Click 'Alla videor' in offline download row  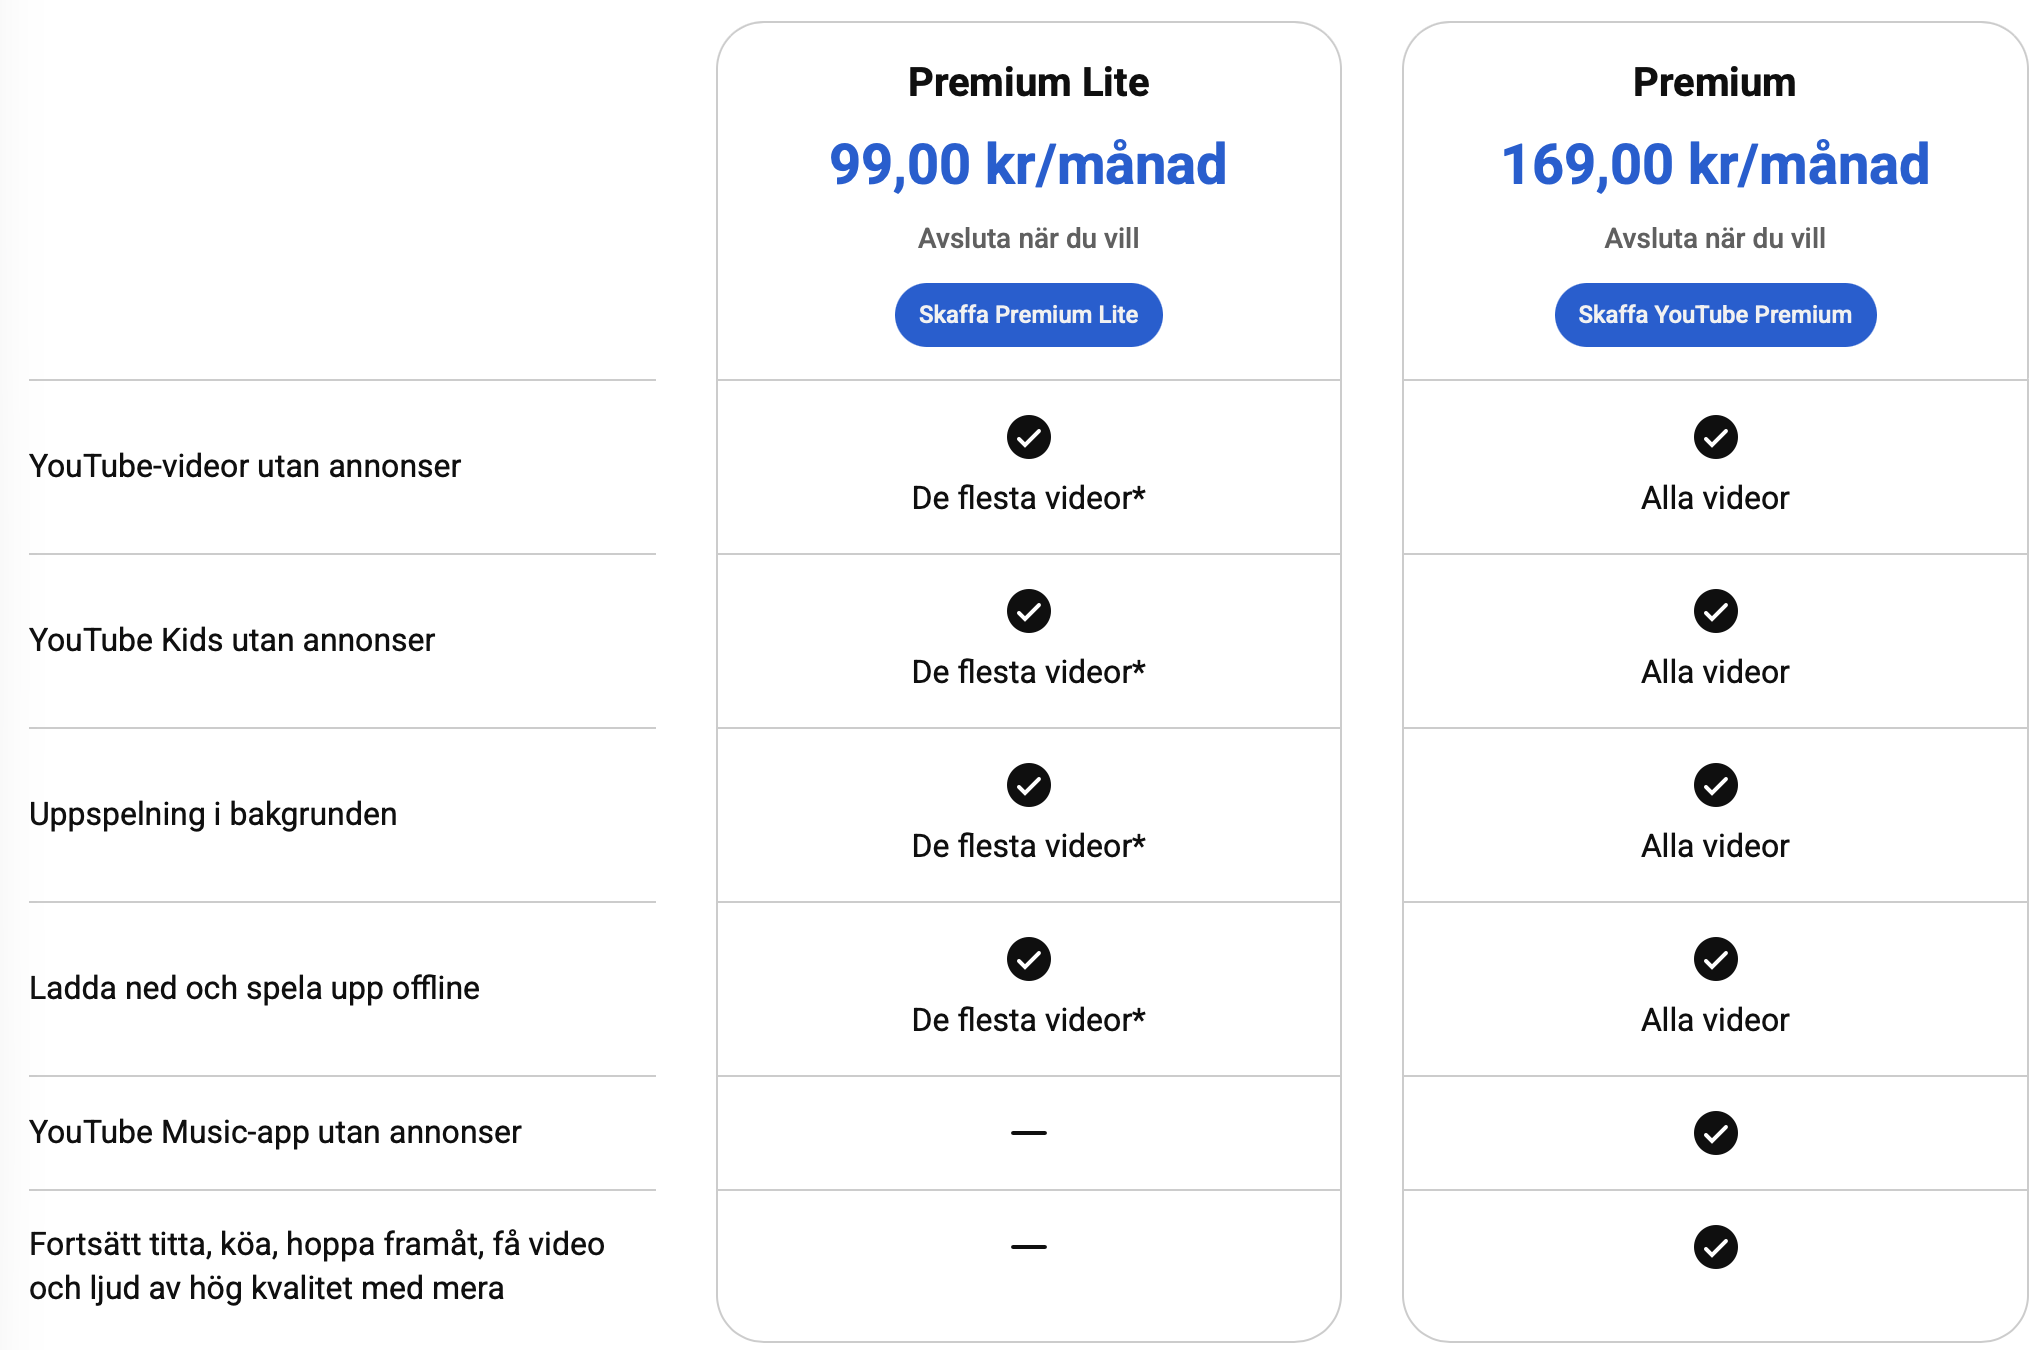pos(1715,1020)
